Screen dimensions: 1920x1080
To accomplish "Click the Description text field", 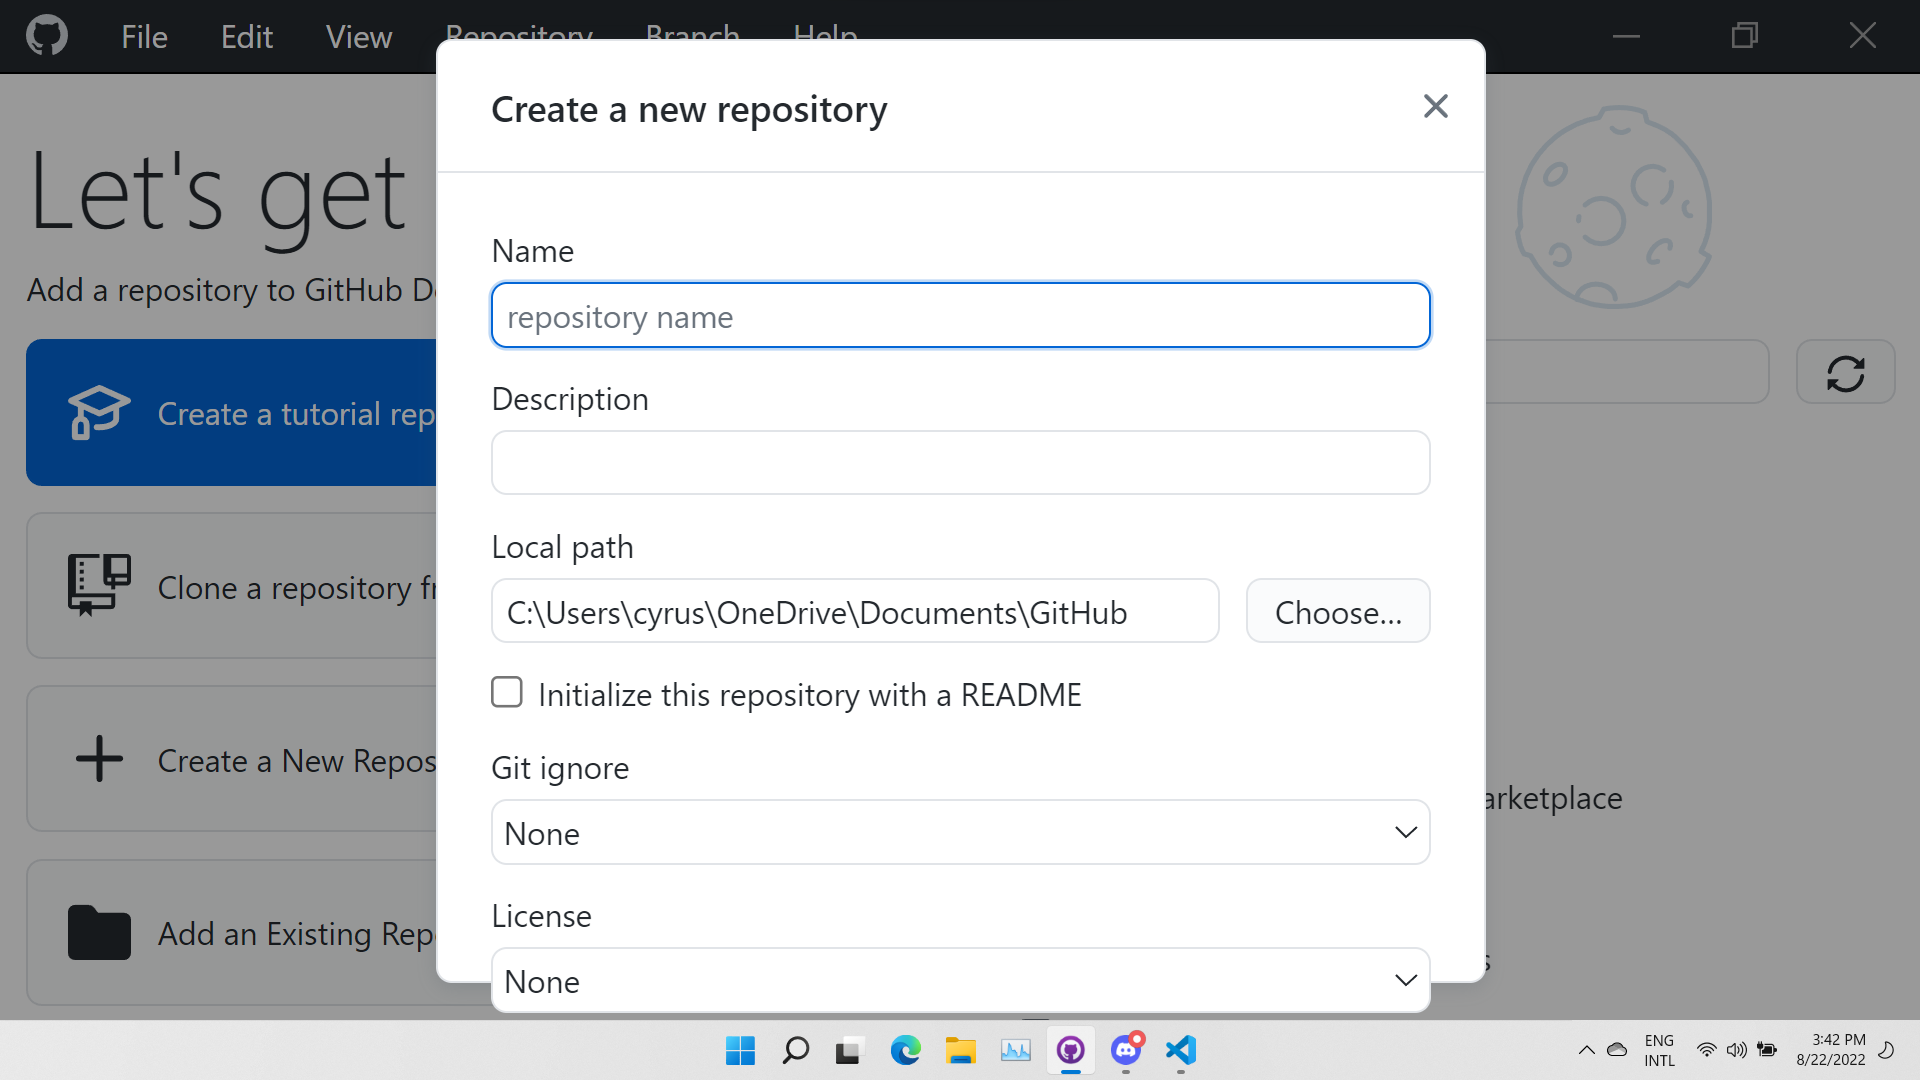I will 960,463.
